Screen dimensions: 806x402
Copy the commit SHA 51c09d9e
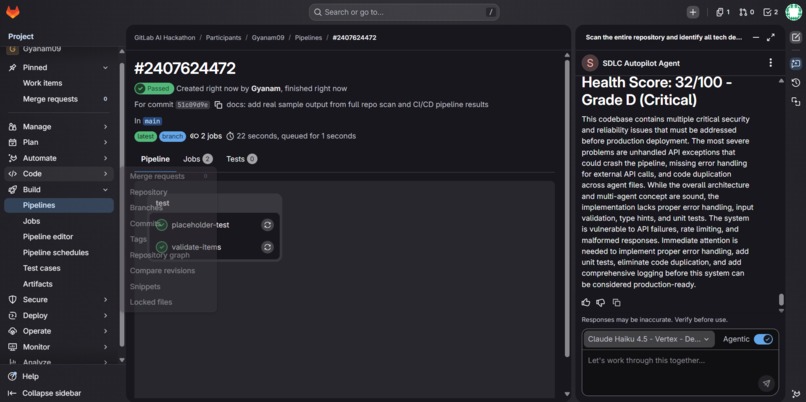point(218,105)
